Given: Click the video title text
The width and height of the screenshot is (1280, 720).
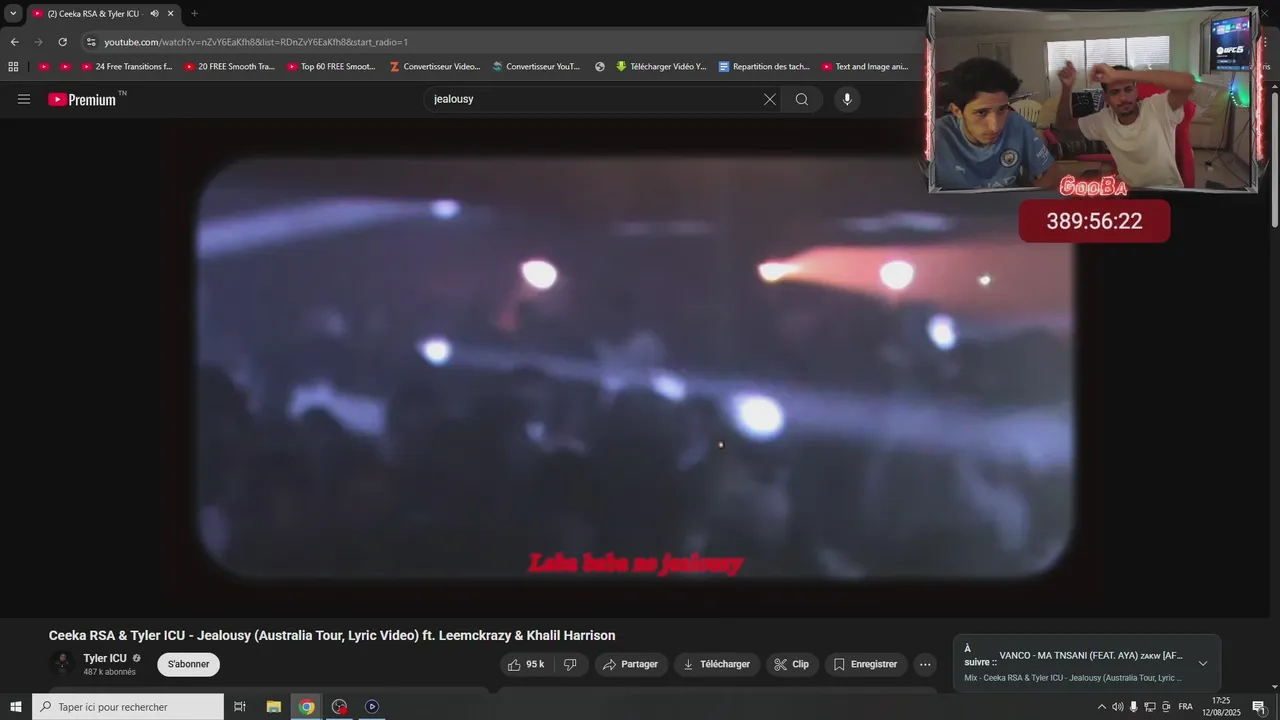Looking at the screenshot, I should [332, 635].
